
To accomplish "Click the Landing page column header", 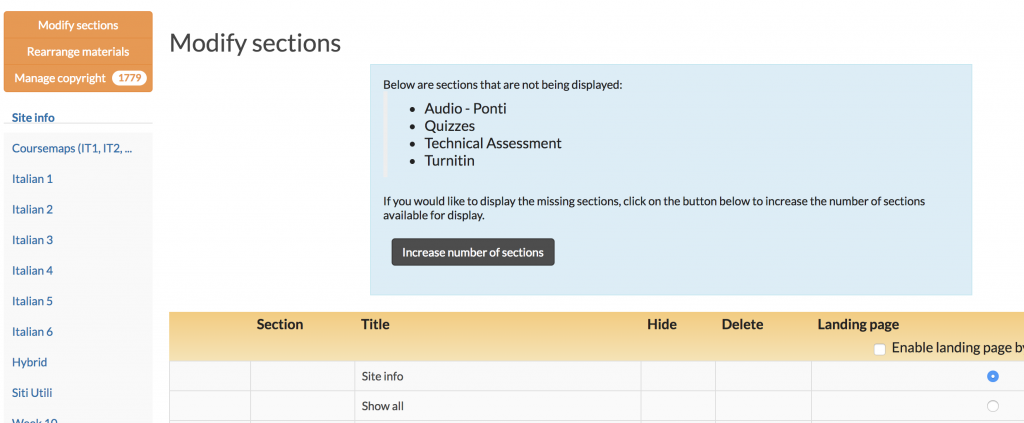I will point(858,324).
